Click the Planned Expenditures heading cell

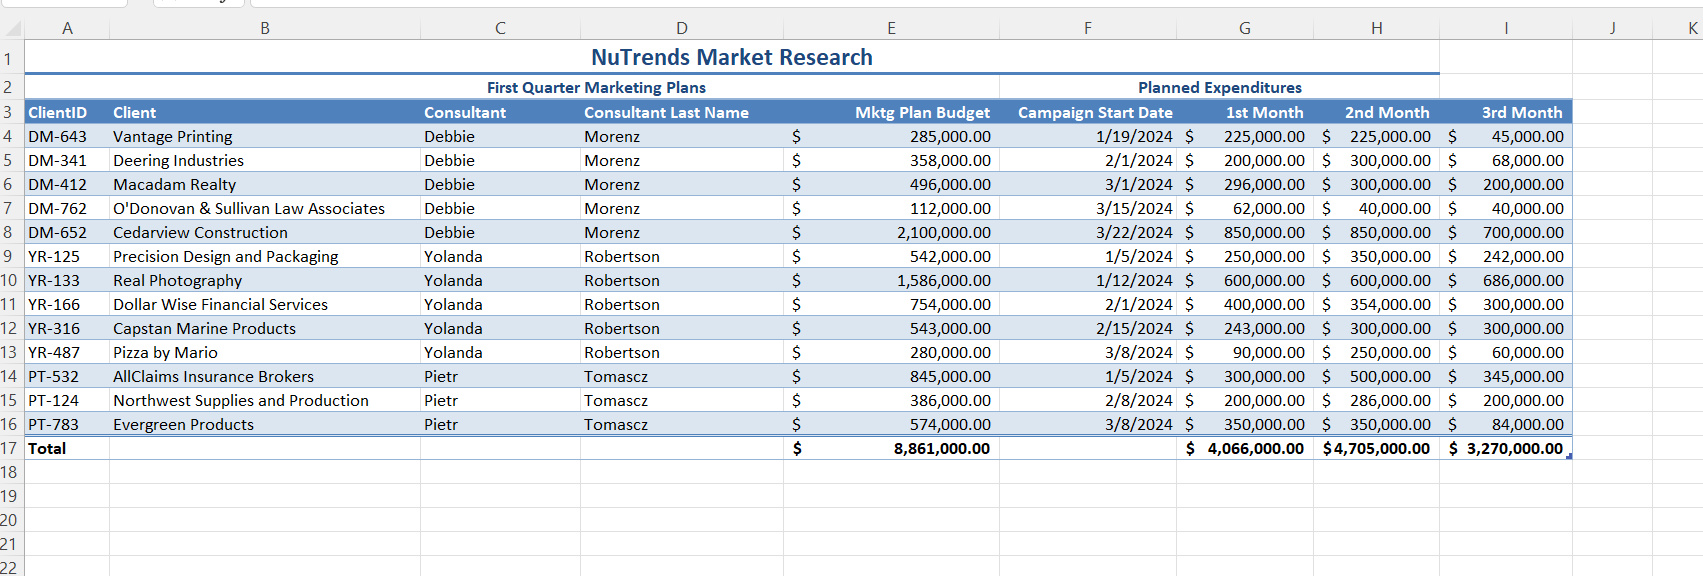(1219, 88)
